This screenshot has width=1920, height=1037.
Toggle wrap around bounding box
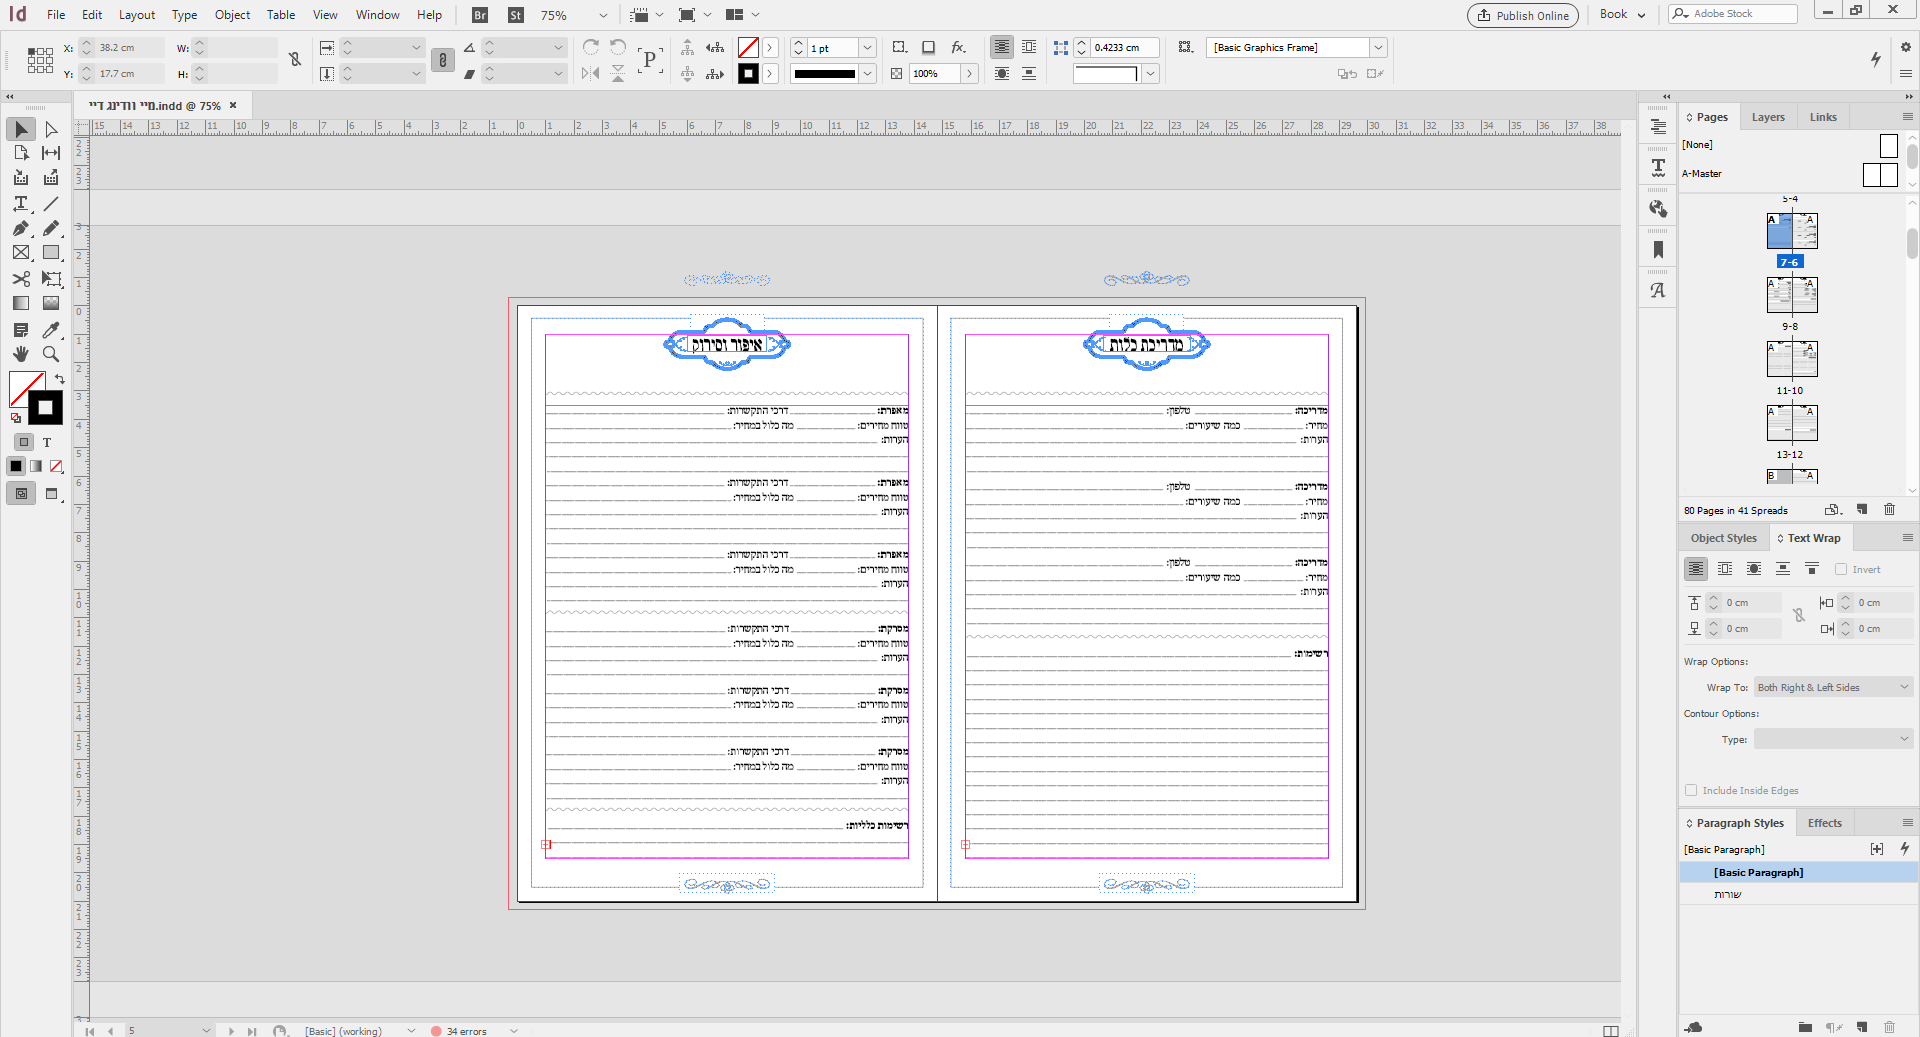(1725, 569)
